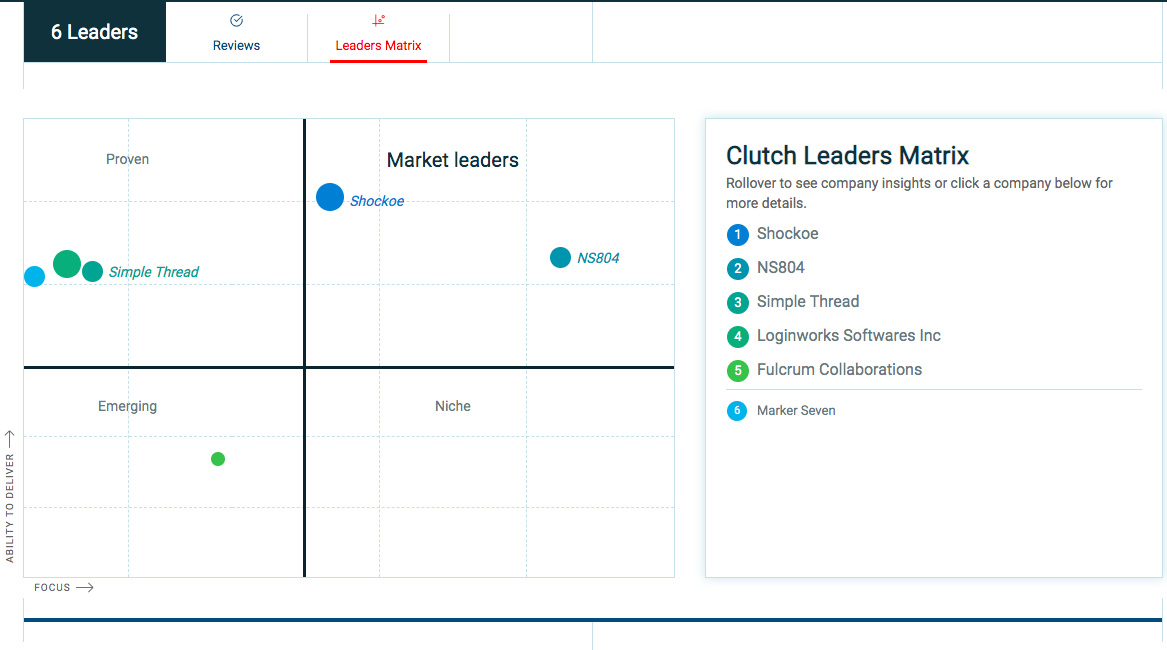This screenshot has width=1167, height=650.
Task: Click the number 1 badge for Shockoe
Action: click(x=738, y=235)
